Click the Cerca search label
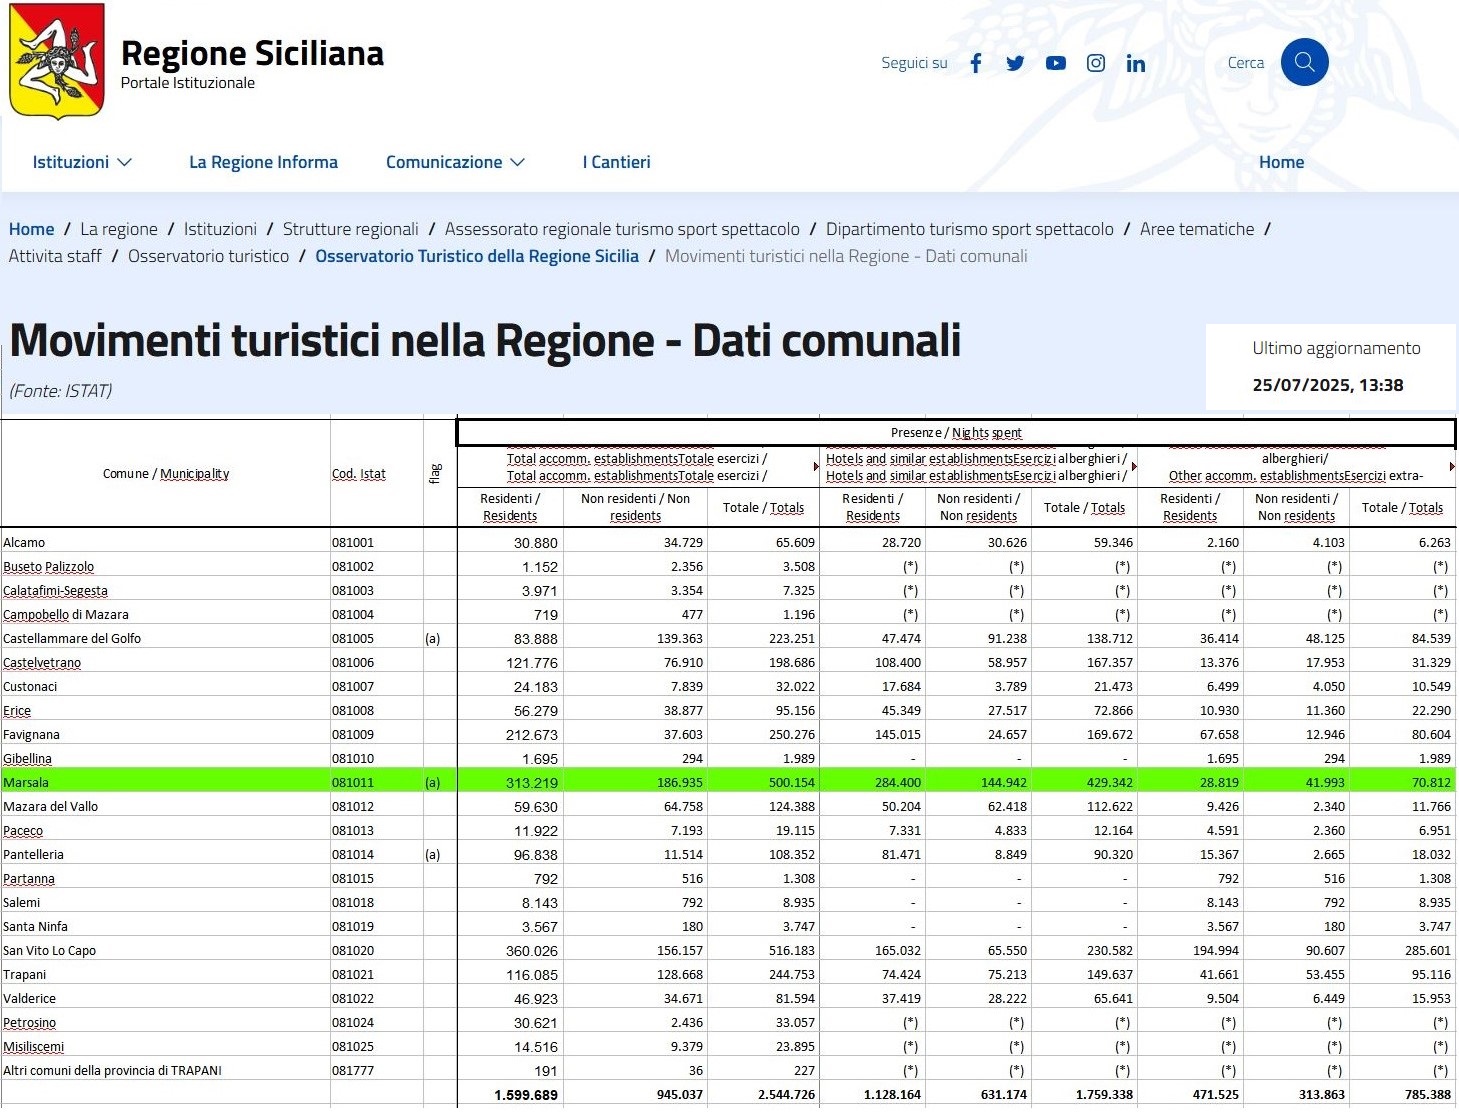 pyautogui.click(x=1245, y=62)
